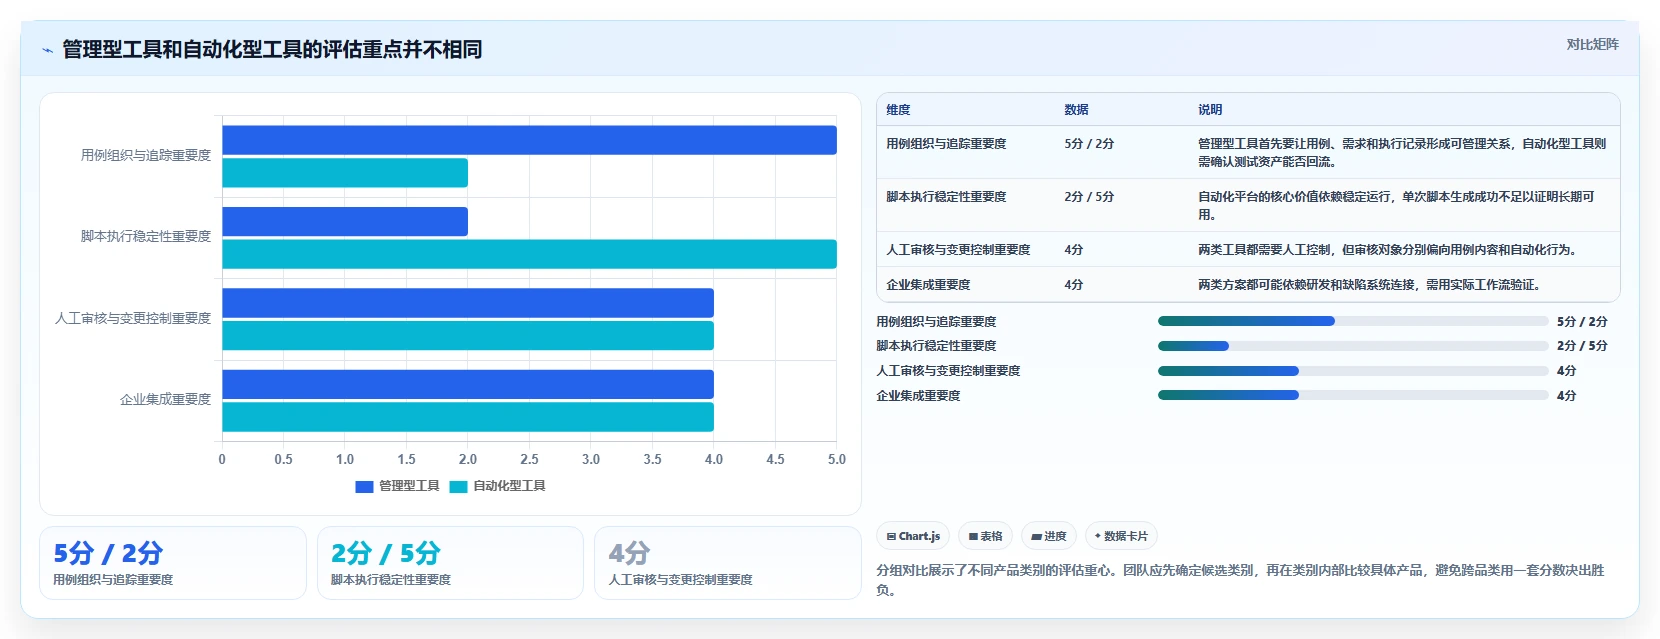
Task: Click the chart y-axis label 人工审核与变更控制重要度
Action: pyautogui.click(x=133, y=318)
